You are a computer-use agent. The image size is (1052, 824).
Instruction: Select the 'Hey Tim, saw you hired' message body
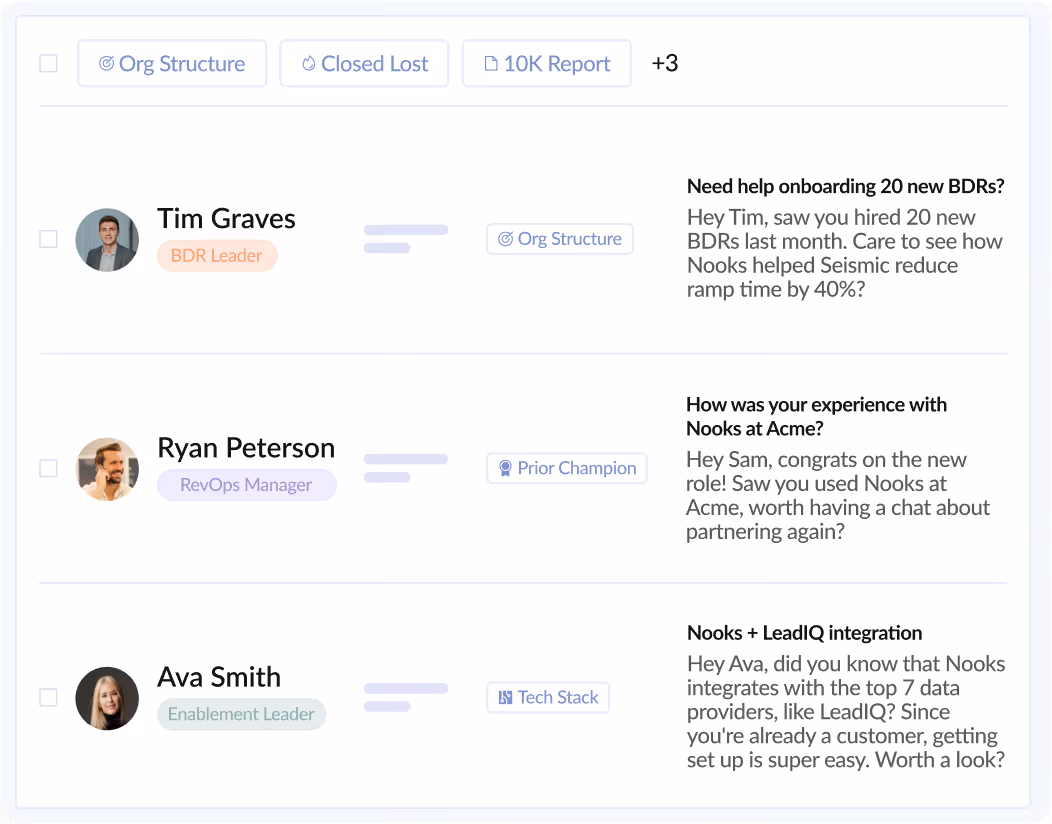pyautogui.click(x=845, y=254)
